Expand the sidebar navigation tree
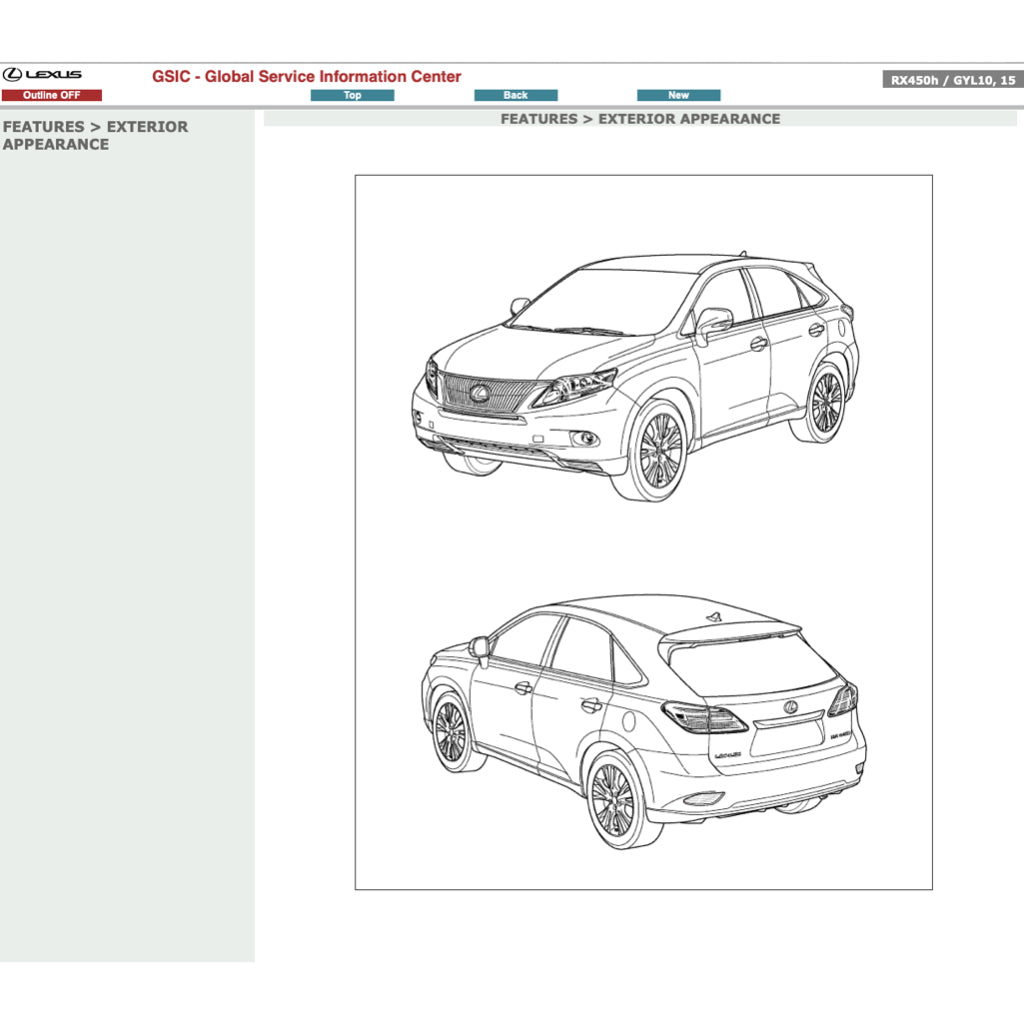Viewport: 1024px width, 1024px height. [95, 135]
